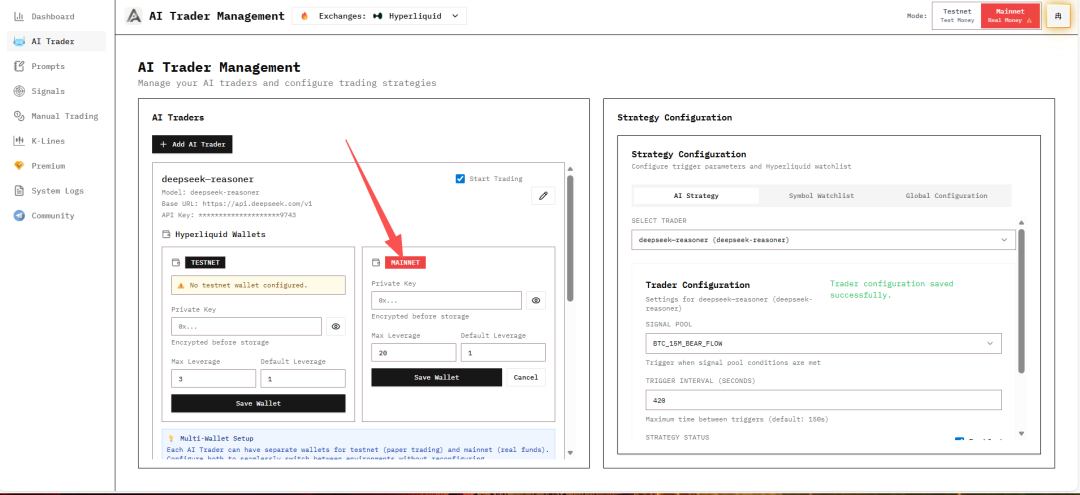
Task: Click the Dashboard icon in sidebar
Action: [19, 17]
